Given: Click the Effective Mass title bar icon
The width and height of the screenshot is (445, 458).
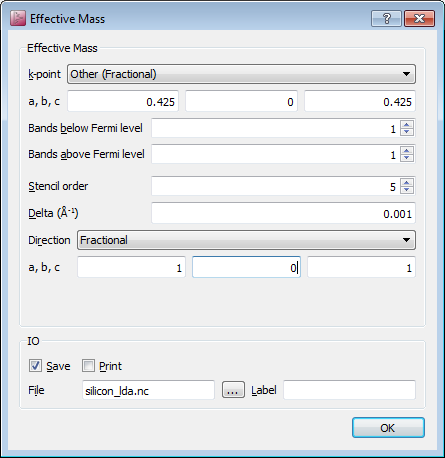Looking at the screenshot, I should 18,18.
